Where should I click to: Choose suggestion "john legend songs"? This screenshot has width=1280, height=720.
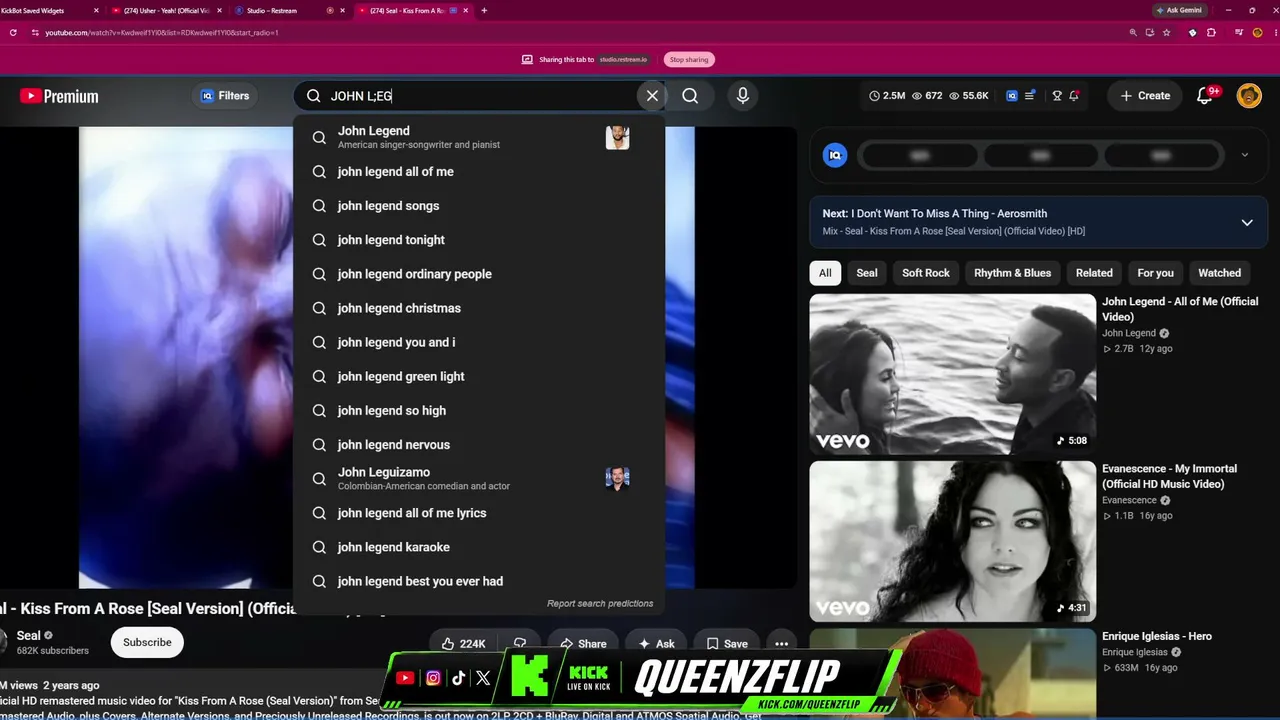coord(479,206)
